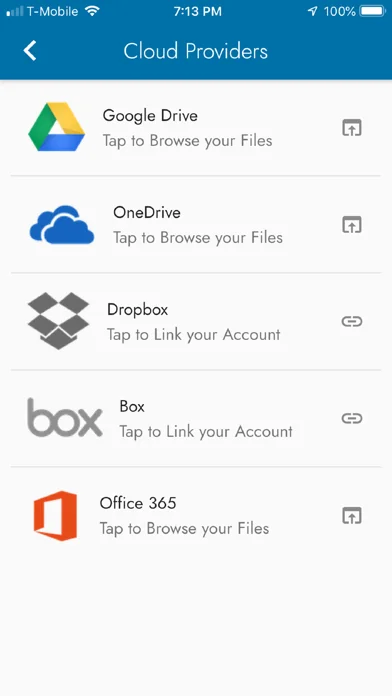This screenshot has width=392, height=696.
Task: Tap the Office 365 logo
Action: (55, 516)
